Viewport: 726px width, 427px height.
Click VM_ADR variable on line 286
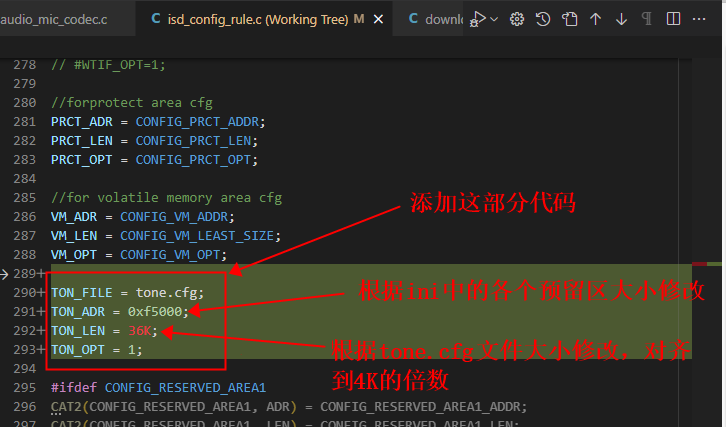(74, 217)
